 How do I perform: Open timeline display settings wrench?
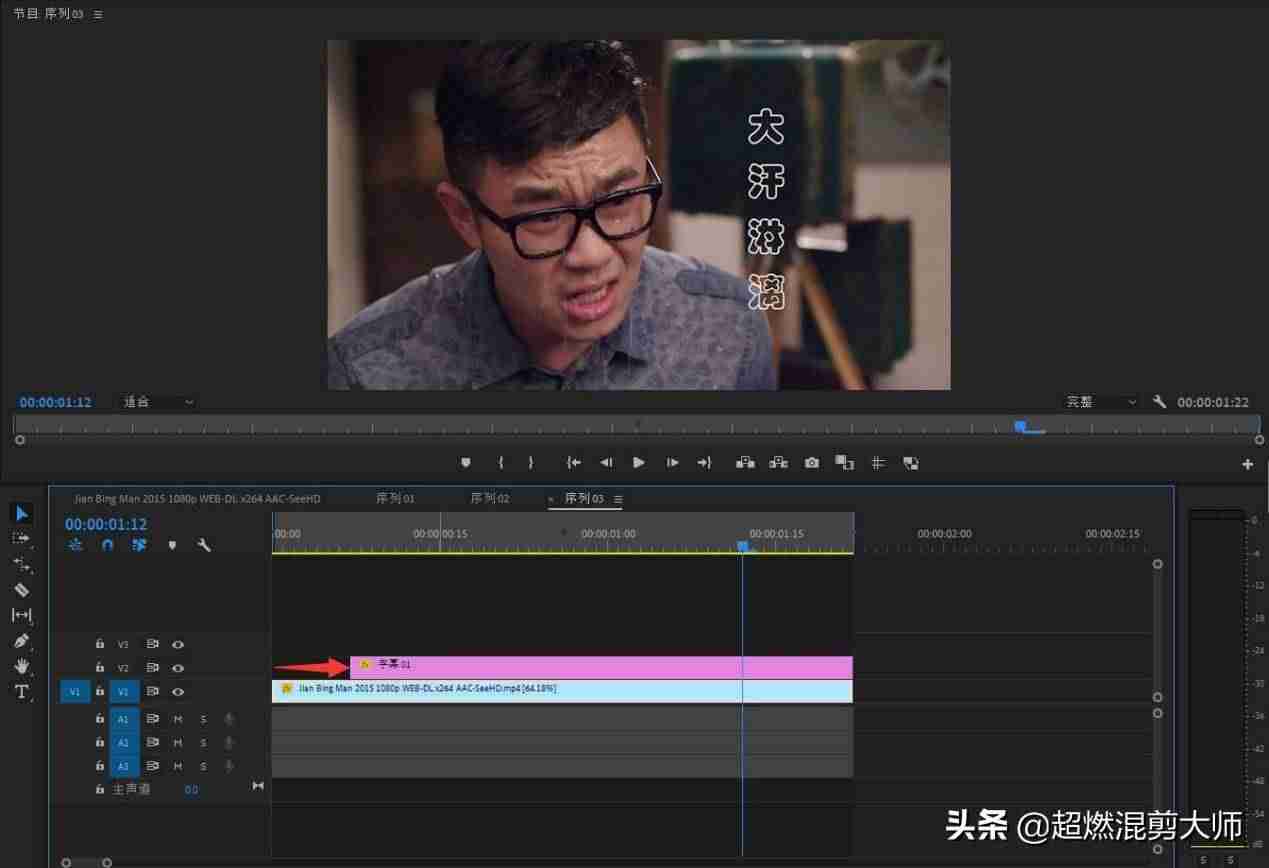point(204,545)
